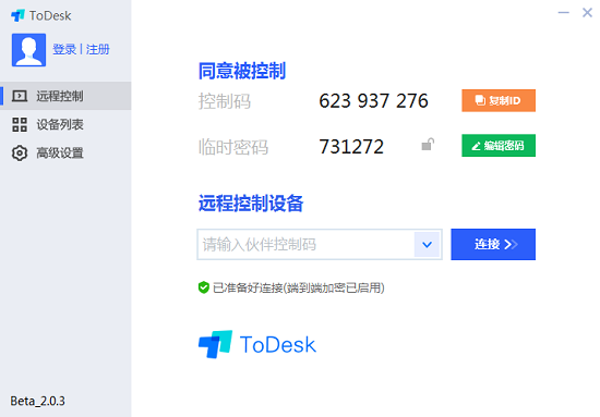Click the 设备列表 grid icon
The height and width of the screenshot is (417, 600).
pos(18,125)
